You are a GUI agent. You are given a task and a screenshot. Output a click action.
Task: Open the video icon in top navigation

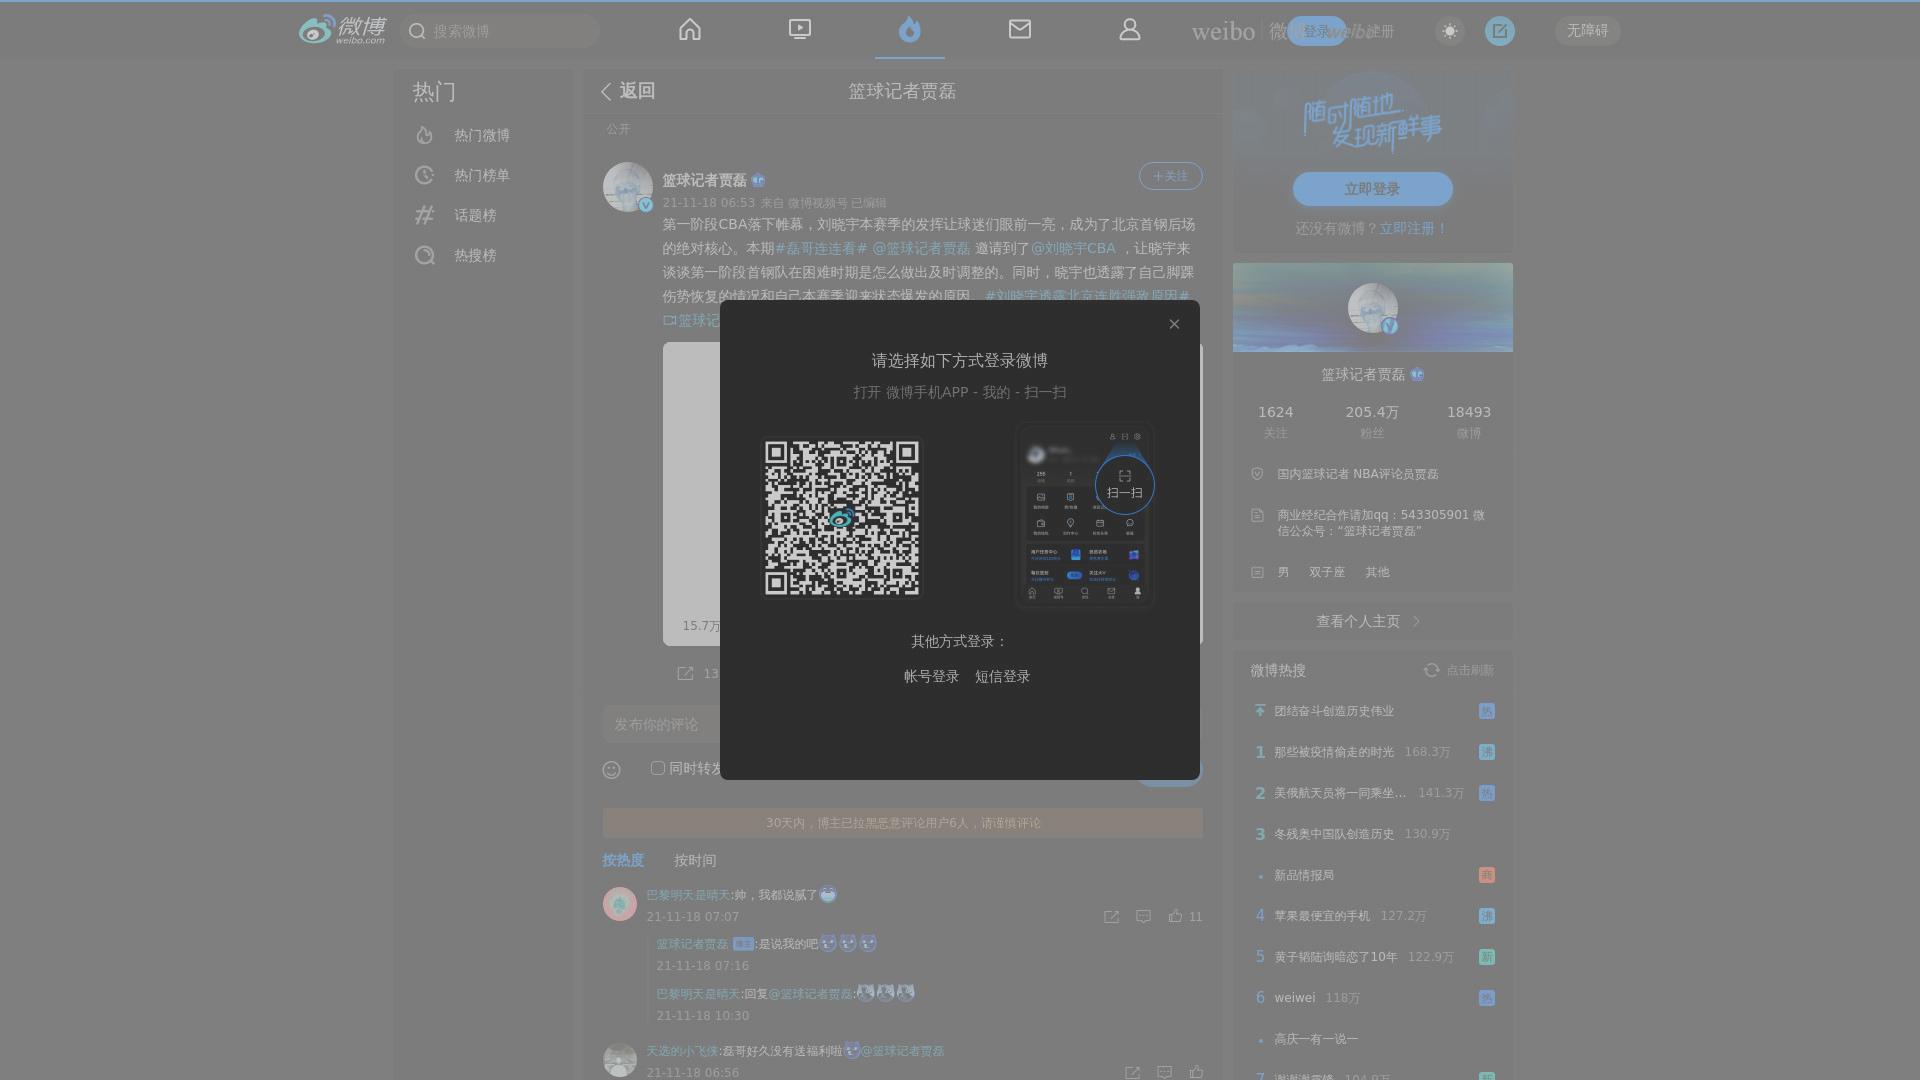pyautogui.click(x=800, y=30)
